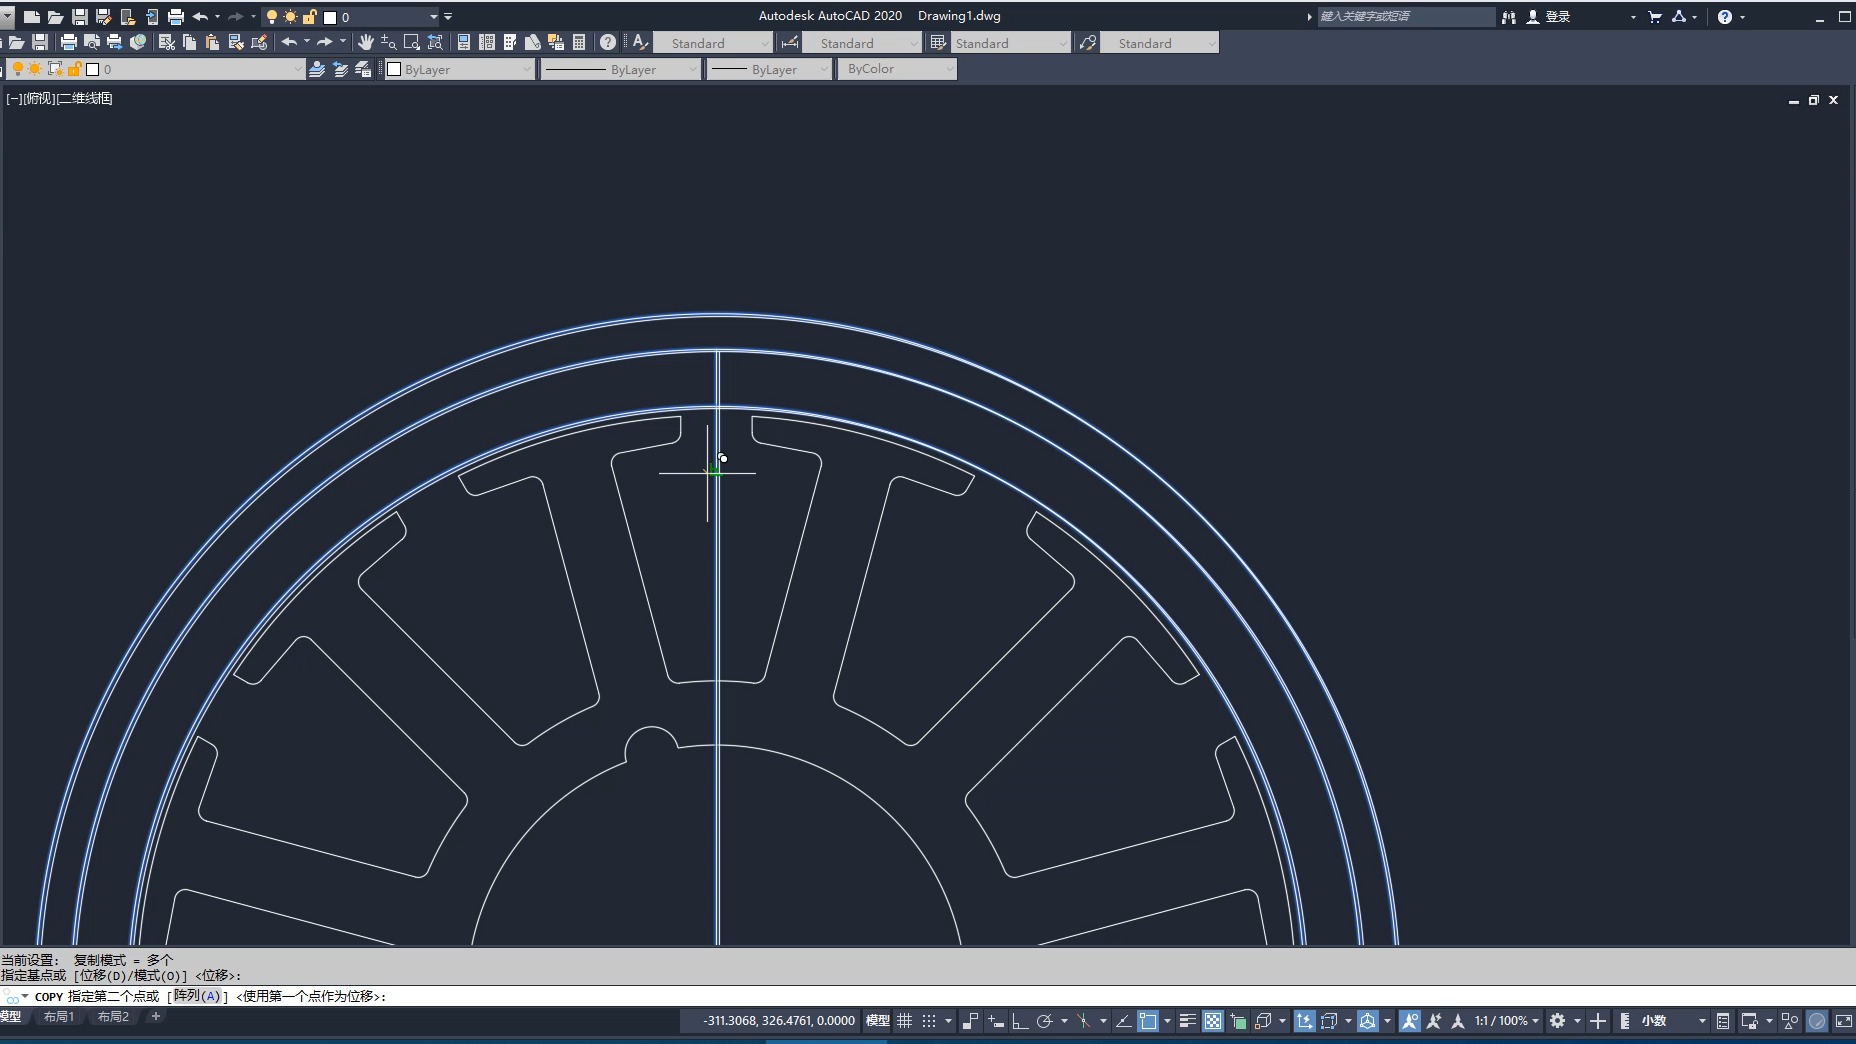The height and width of the screenshot is (1044, 1856).
Task: Toggle Ortho mode in the status bar
Action: click(1020, 1021)
